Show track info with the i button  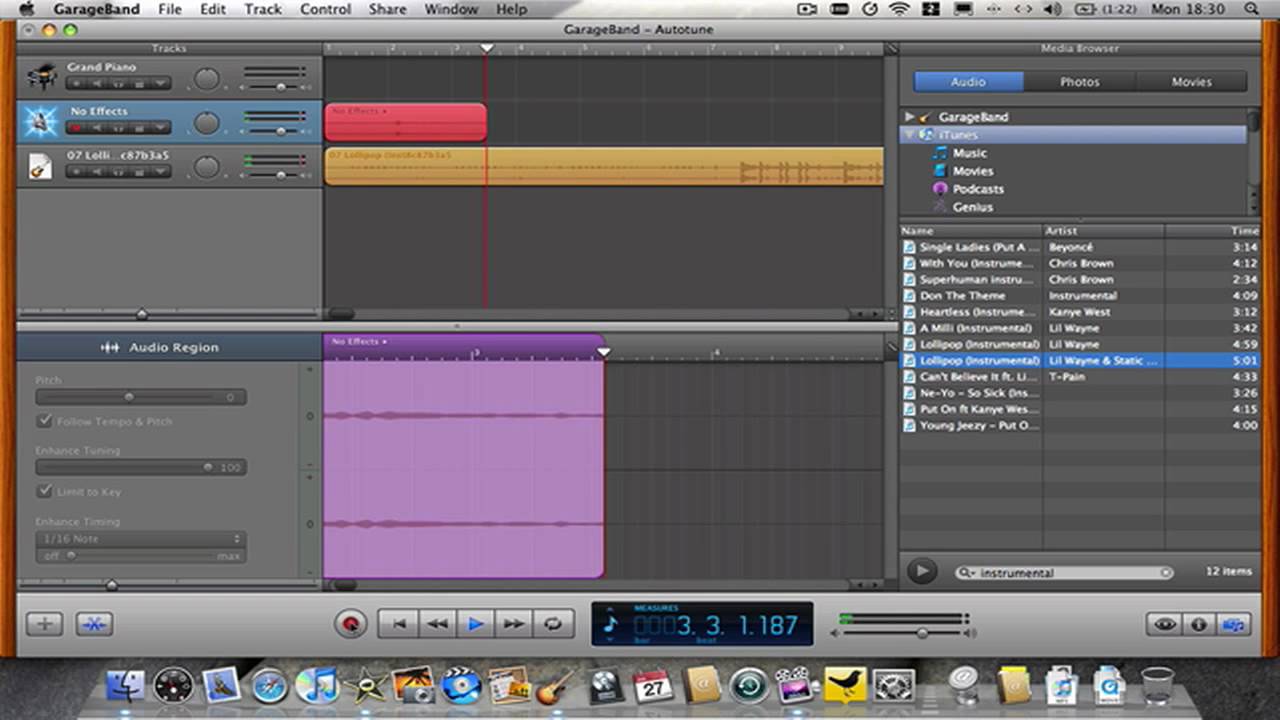coord(1199,624)
